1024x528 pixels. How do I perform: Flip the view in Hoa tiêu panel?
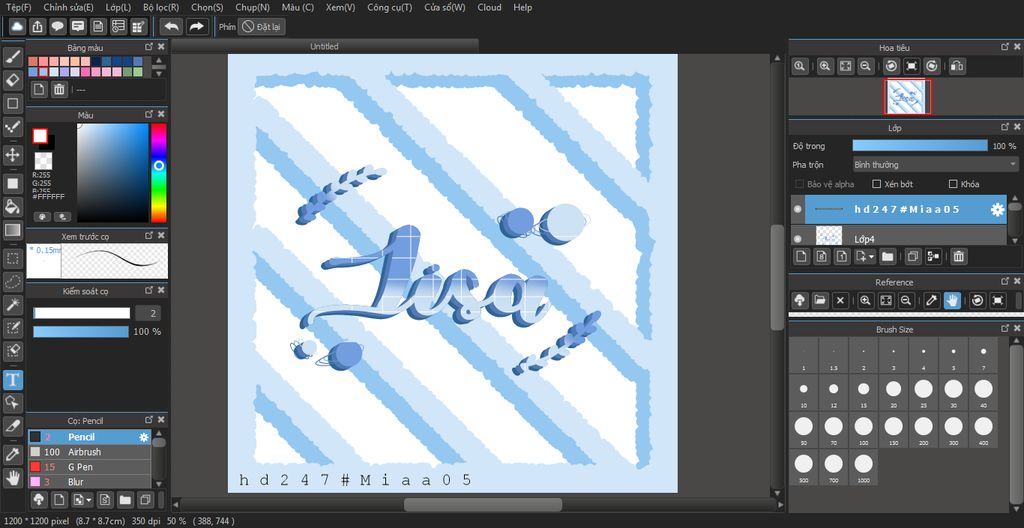(957, 66)
